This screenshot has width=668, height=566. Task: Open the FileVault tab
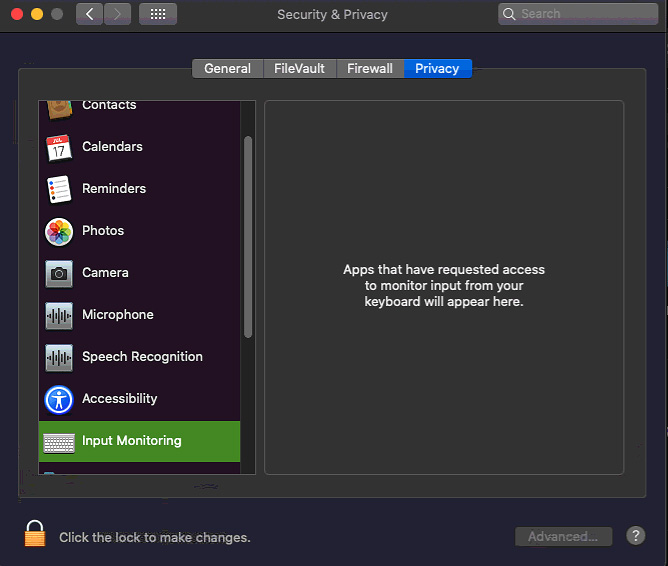point(299,69)
